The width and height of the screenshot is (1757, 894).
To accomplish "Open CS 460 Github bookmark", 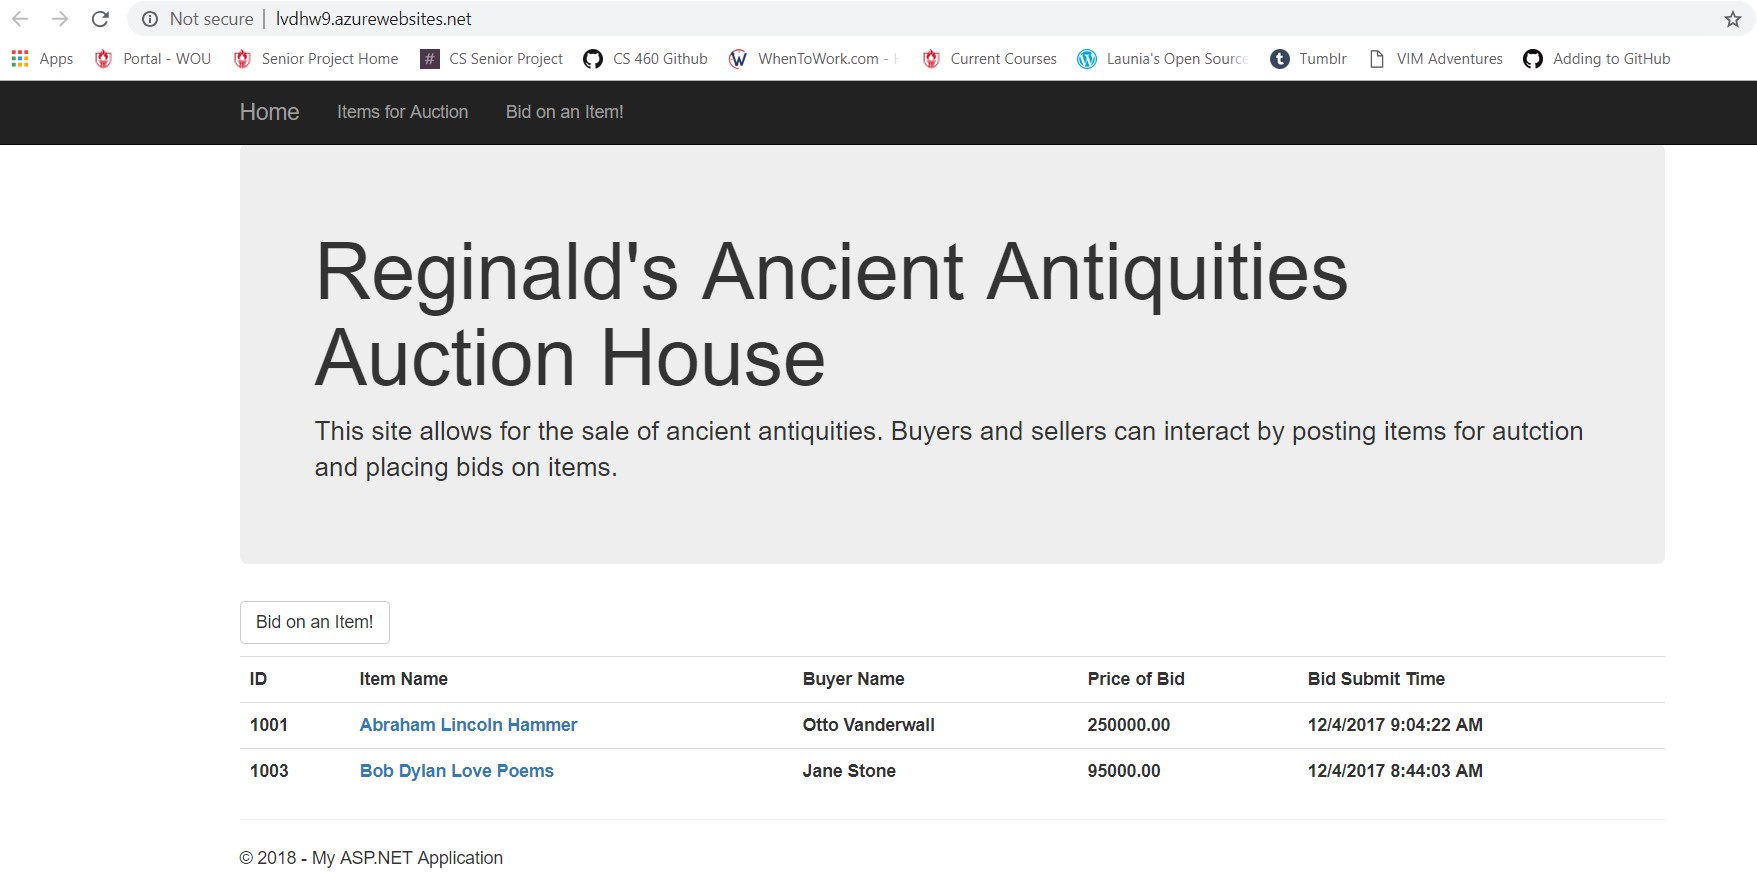I will click(645, 59).
